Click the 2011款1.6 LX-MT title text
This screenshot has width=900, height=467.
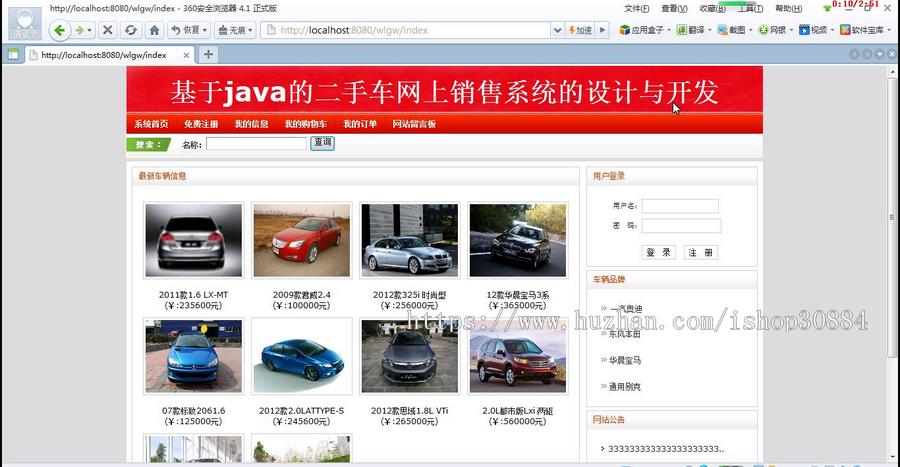(x=193, y=295)
